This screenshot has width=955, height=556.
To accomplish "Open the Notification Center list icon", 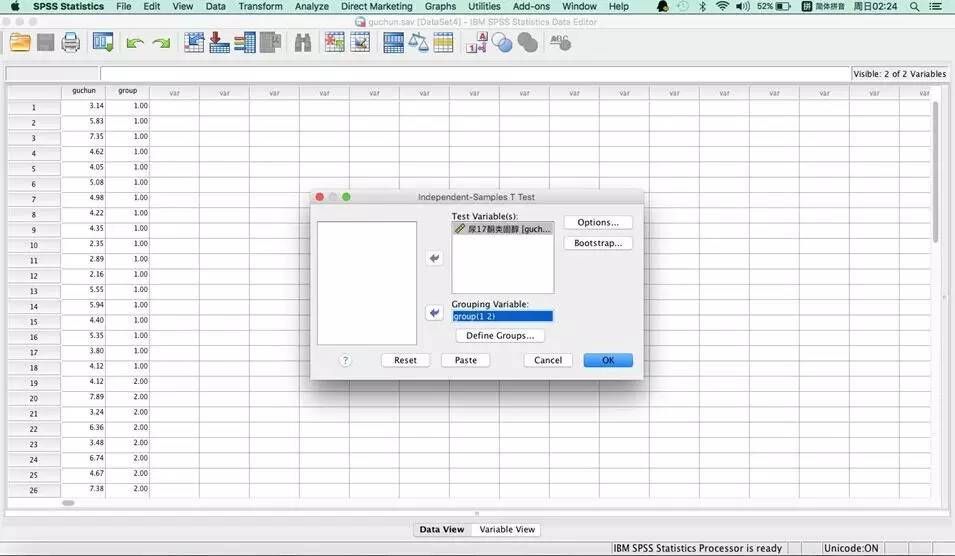I will pyautogui.click(x=936, y=7).
